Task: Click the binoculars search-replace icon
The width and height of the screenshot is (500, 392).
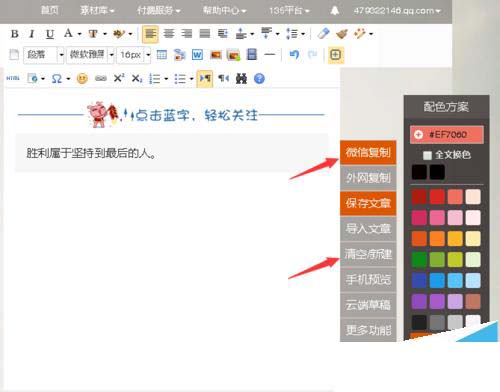Action: (241, 79)
